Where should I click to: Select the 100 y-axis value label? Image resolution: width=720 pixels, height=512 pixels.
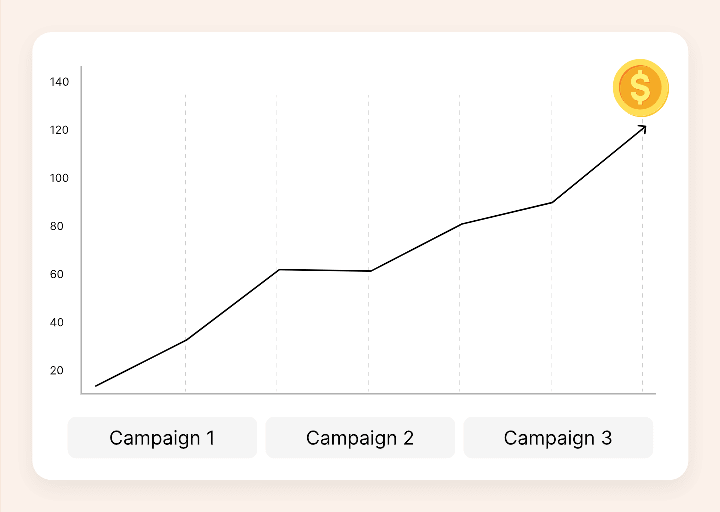coord(59,178)
